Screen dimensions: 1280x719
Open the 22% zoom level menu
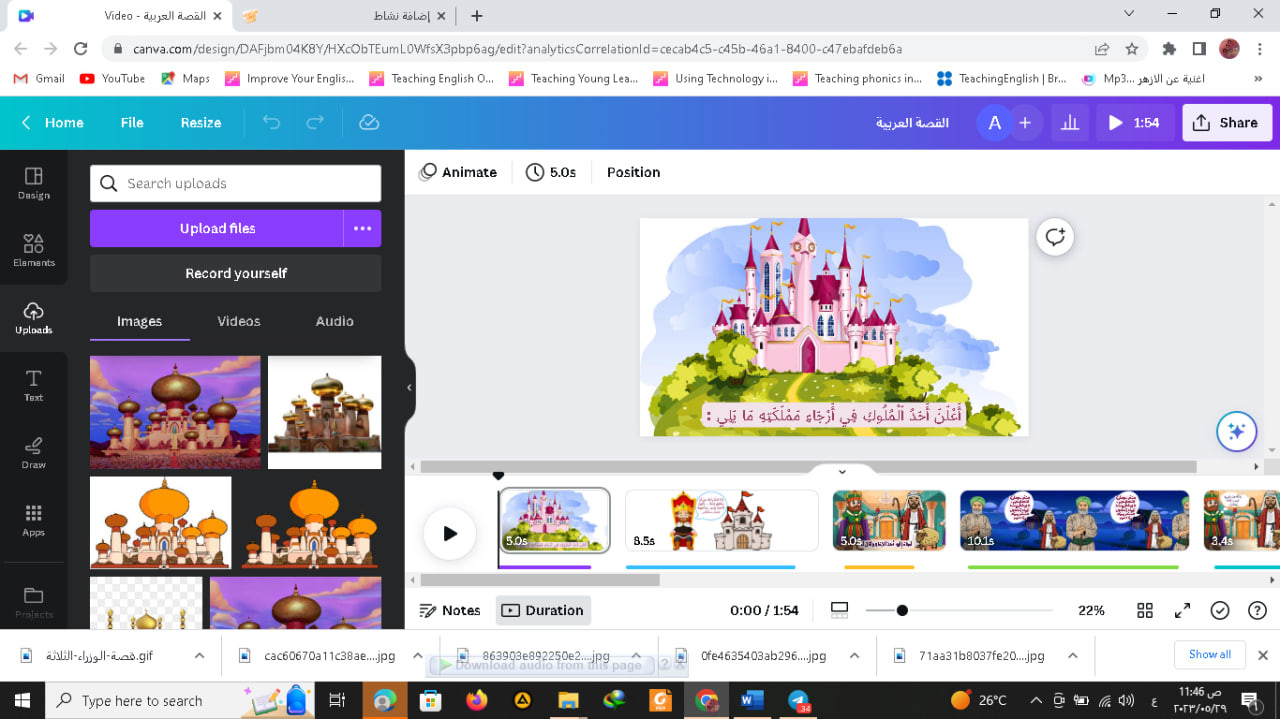[1091, 610]
